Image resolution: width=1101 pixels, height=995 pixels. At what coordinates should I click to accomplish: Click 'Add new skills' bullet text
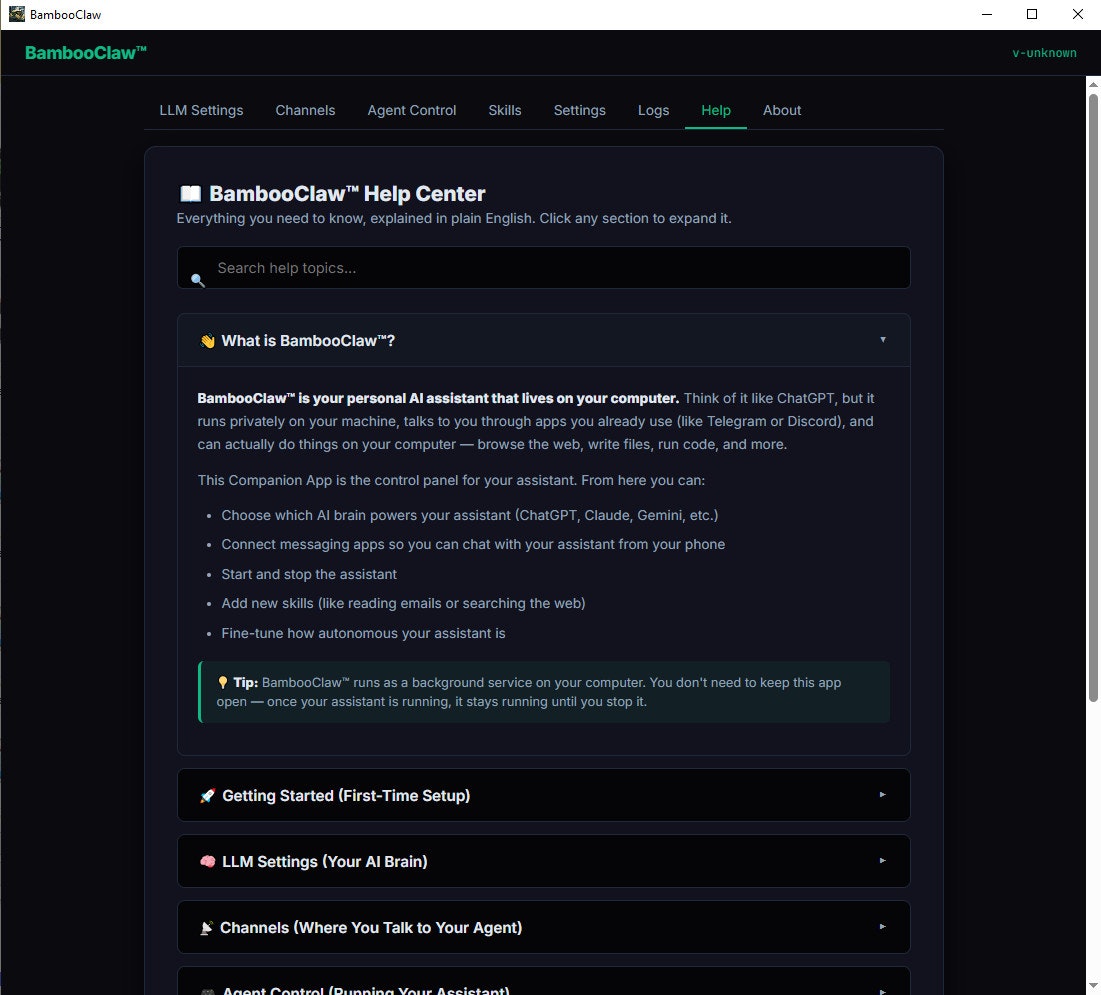point(403,603)
